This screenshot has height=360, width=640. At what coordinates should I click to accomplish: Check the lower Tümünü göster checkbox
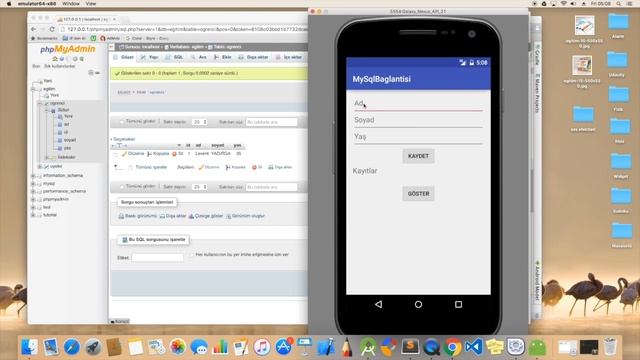click(x=122, y=187)
